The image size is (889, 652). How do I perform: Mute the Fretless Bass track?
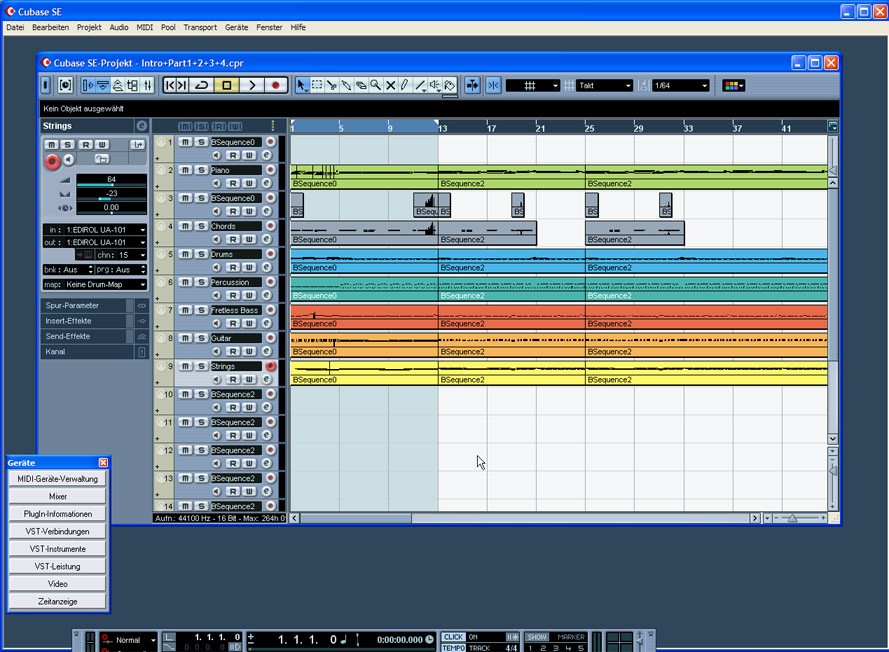click(185, 310)
